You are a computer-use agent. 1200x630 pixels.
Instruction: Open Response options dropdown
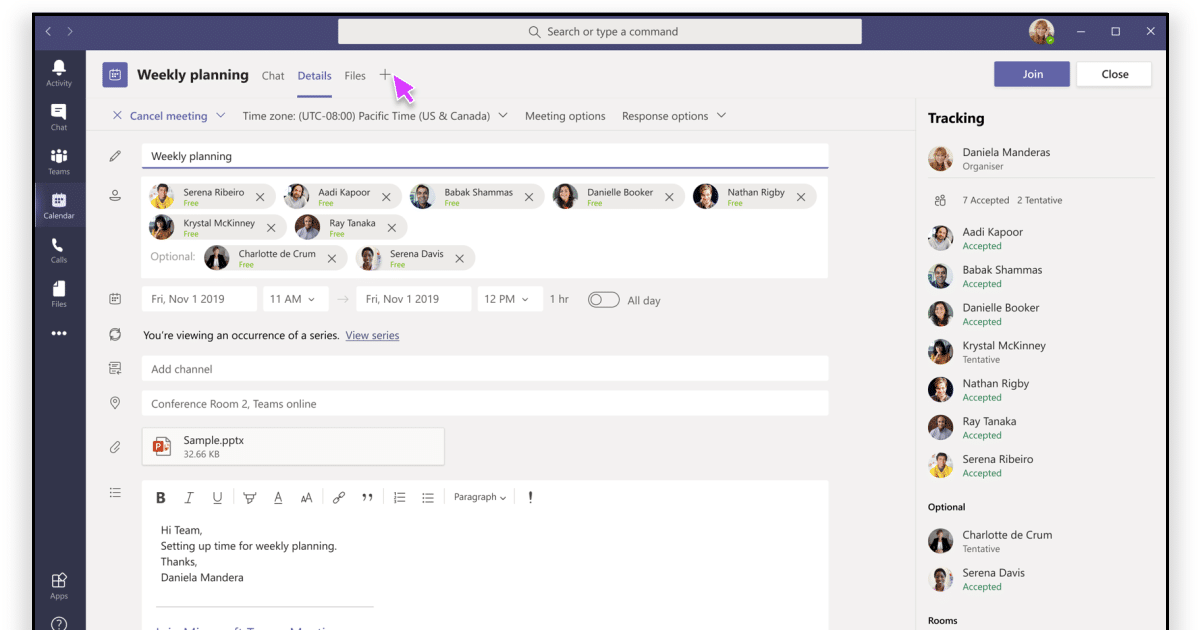(x=674, y=116)
